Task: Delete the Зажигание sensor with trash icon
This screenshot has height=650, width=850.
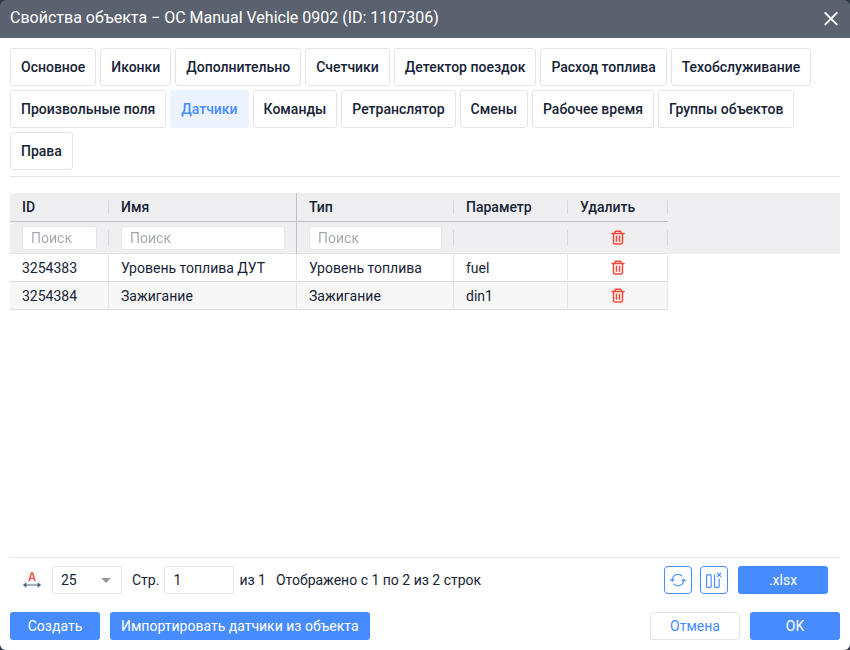Action: [x=617, y=296]
